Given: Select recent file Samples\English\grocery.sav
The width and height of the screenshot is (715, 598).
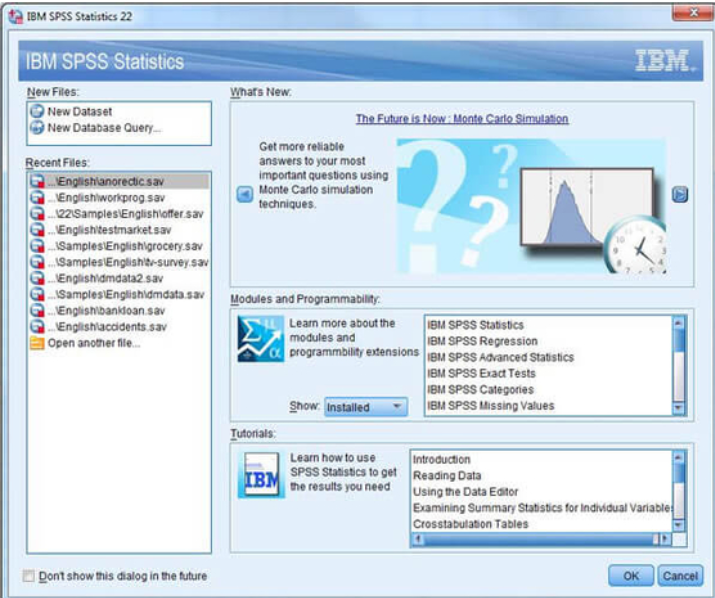Looking at the screenshot, I should pyautogui.click(x=120, y=246).
